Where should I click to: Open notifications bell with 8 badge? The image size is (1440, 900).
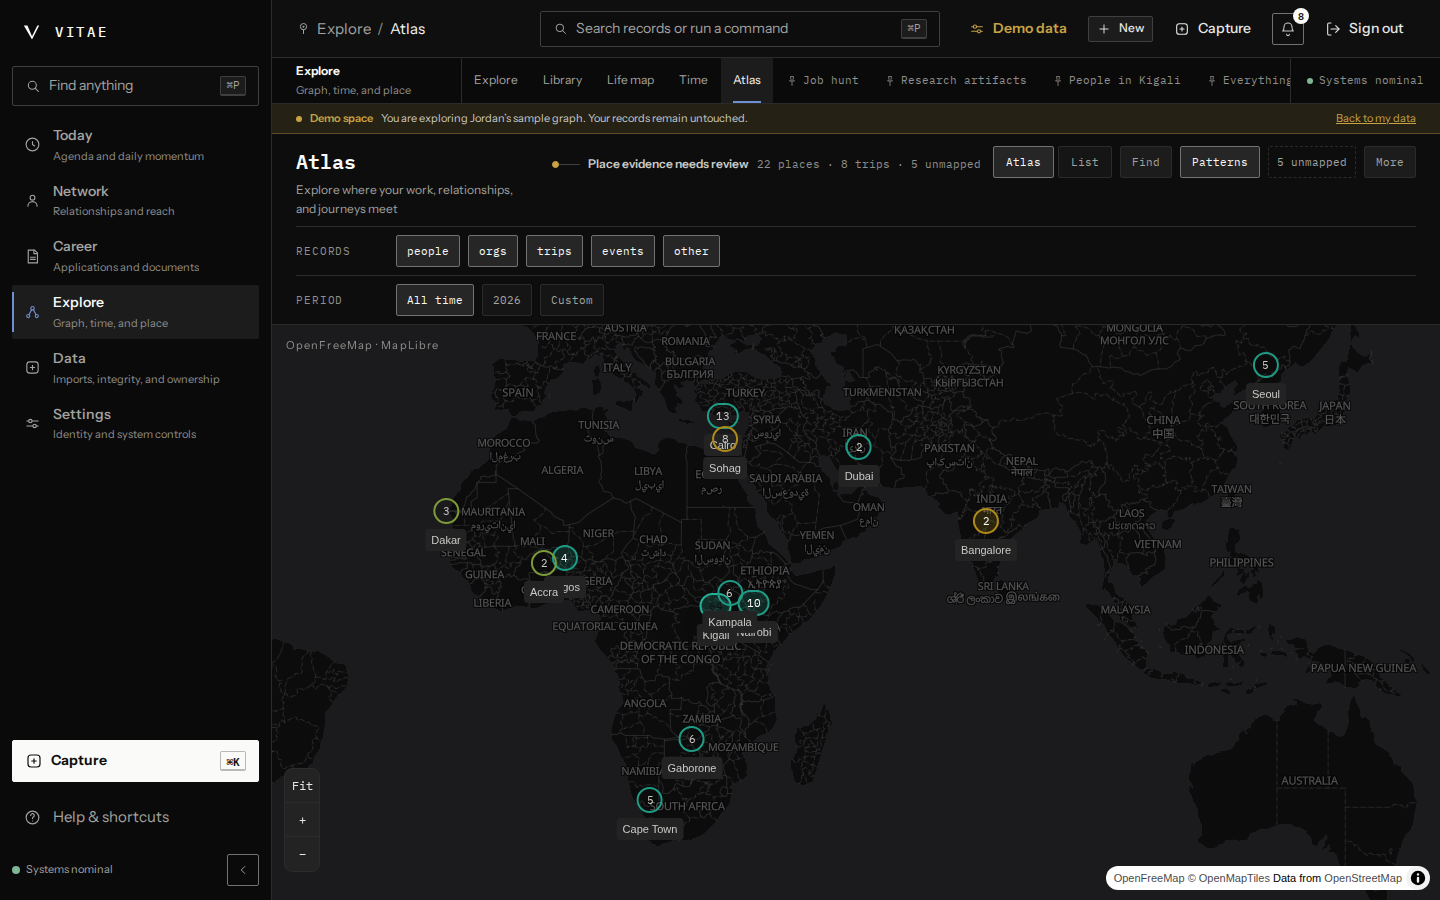[x=1288, y=29]
